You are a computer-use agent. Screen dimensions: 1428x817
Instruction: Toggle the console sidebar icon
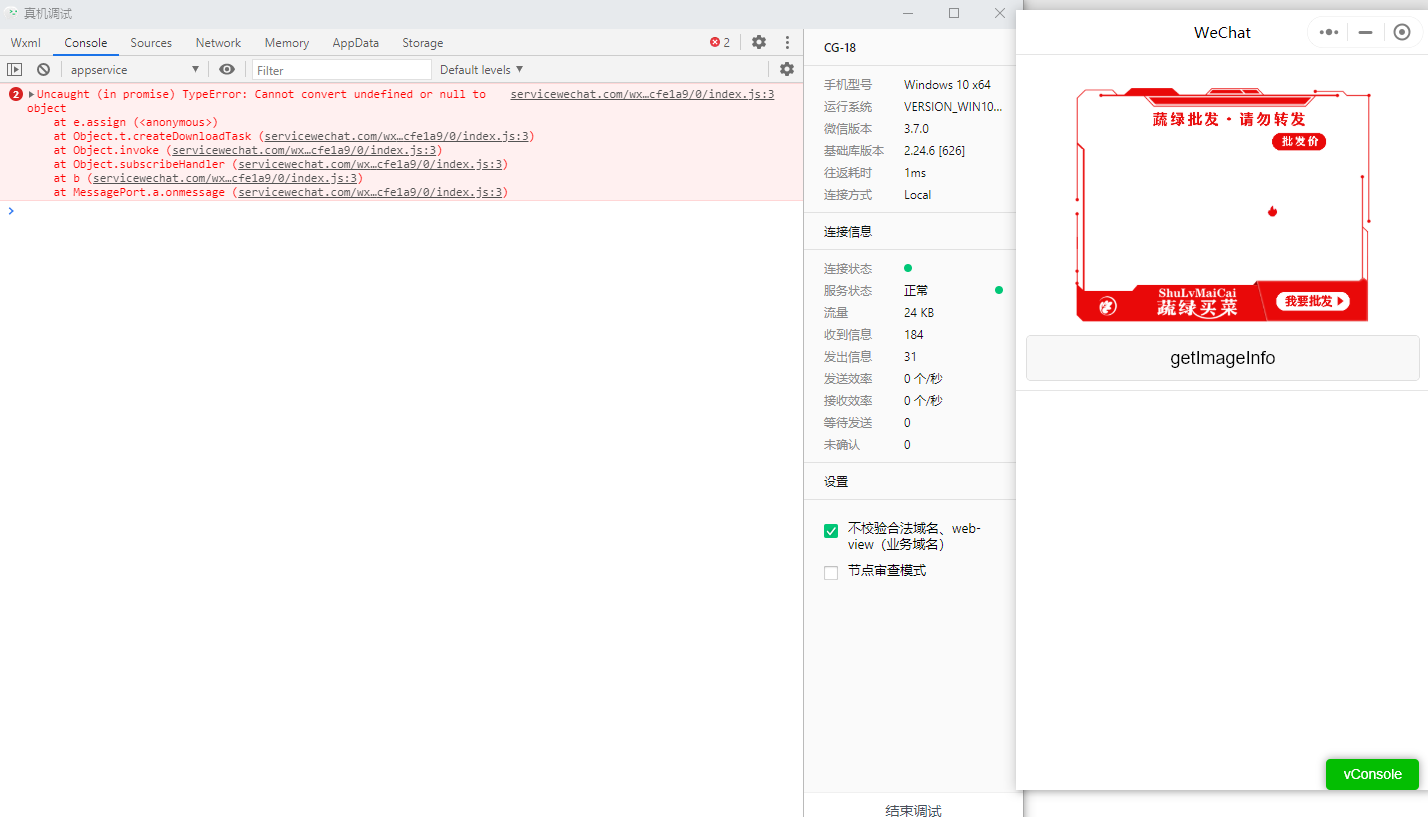(14, 70)
